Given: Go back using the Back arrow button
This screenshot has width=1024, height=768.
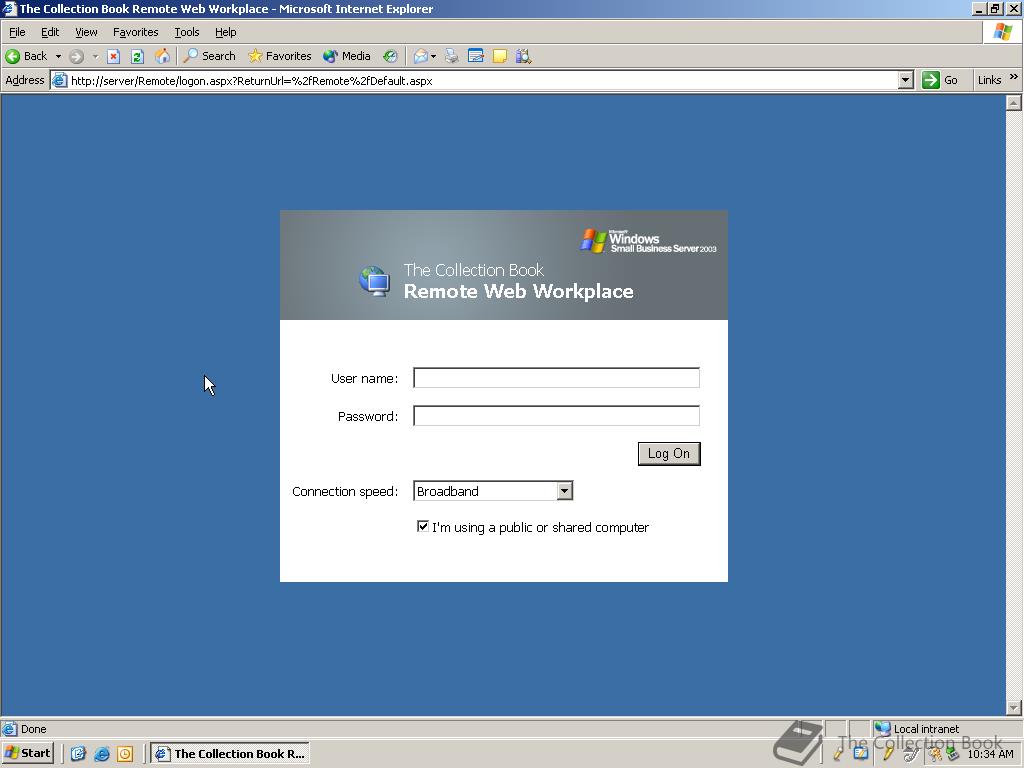Looking at the screenshot, I should click(27, 56).
